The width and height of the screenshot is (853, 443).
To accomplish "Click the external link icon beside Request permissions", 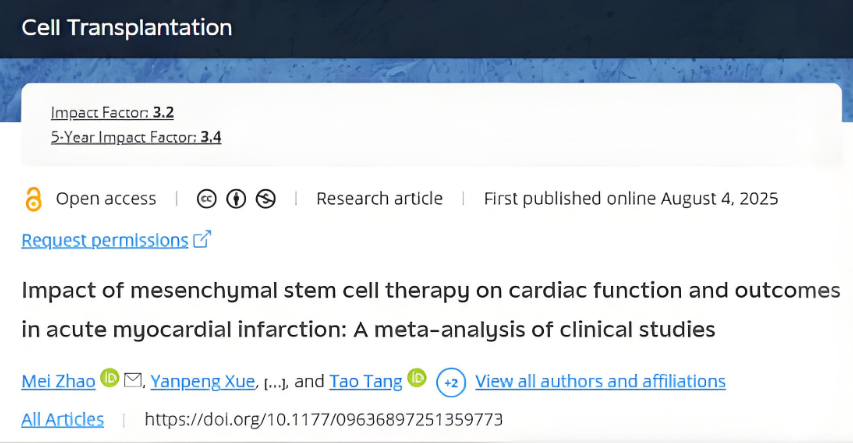I will (x=202, y=240).
